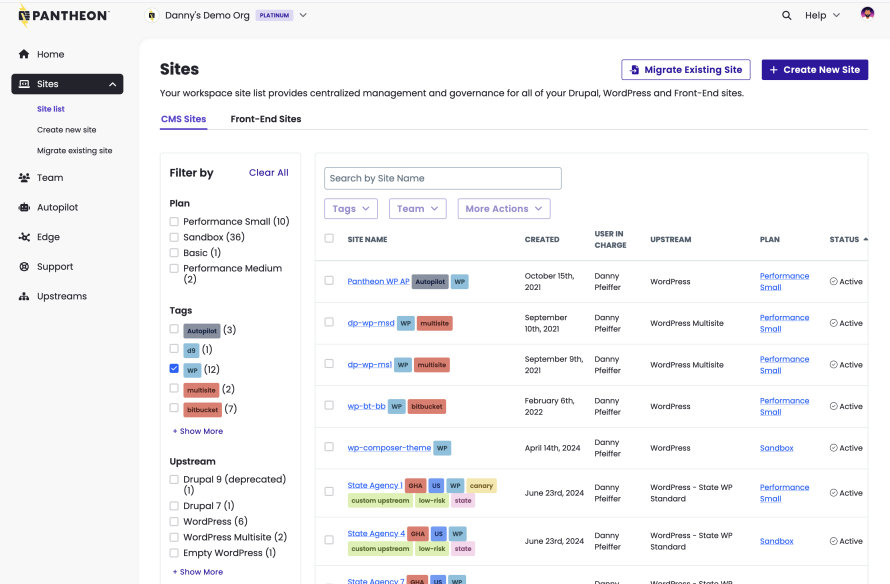Click the bitbucket tag on wp-bt-bb
Screen dimensions: 890x584
427,406
